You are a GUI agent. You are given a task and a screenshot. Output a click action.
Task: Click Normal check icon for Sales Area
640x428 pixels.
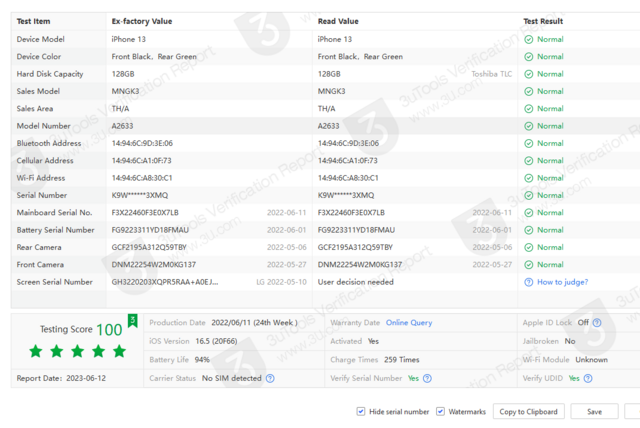(529, 109)
